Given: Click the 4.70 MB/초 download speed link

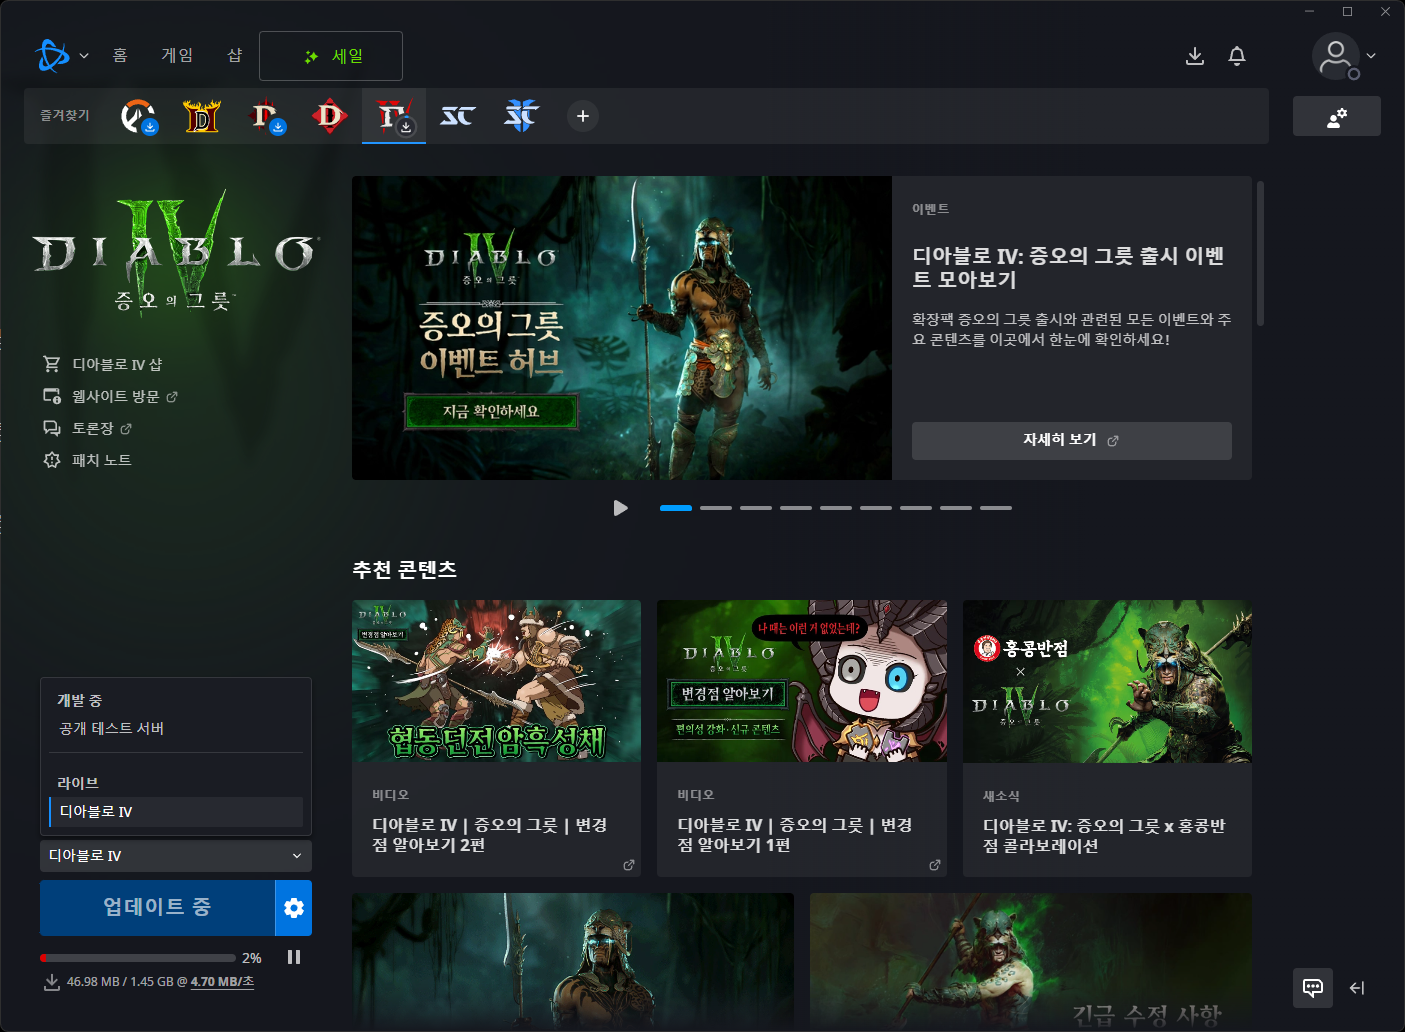Looking at the screenshot, I should click(x=222, y=982).
